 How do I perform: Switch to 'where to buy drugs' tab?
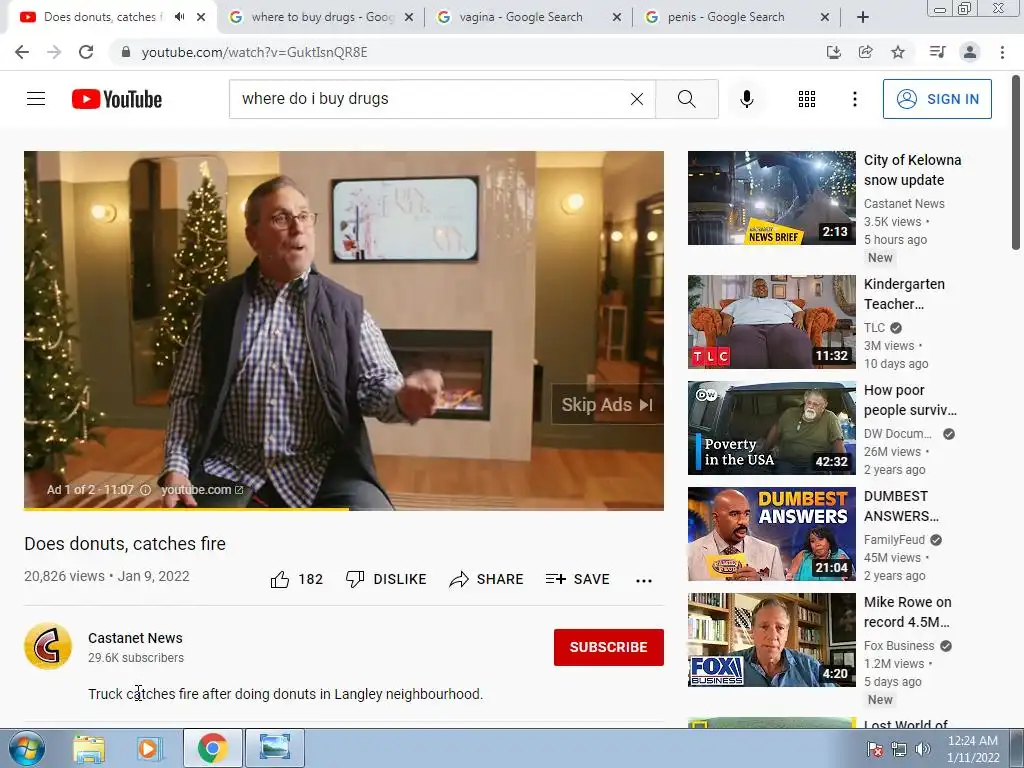tap(321, 17)
